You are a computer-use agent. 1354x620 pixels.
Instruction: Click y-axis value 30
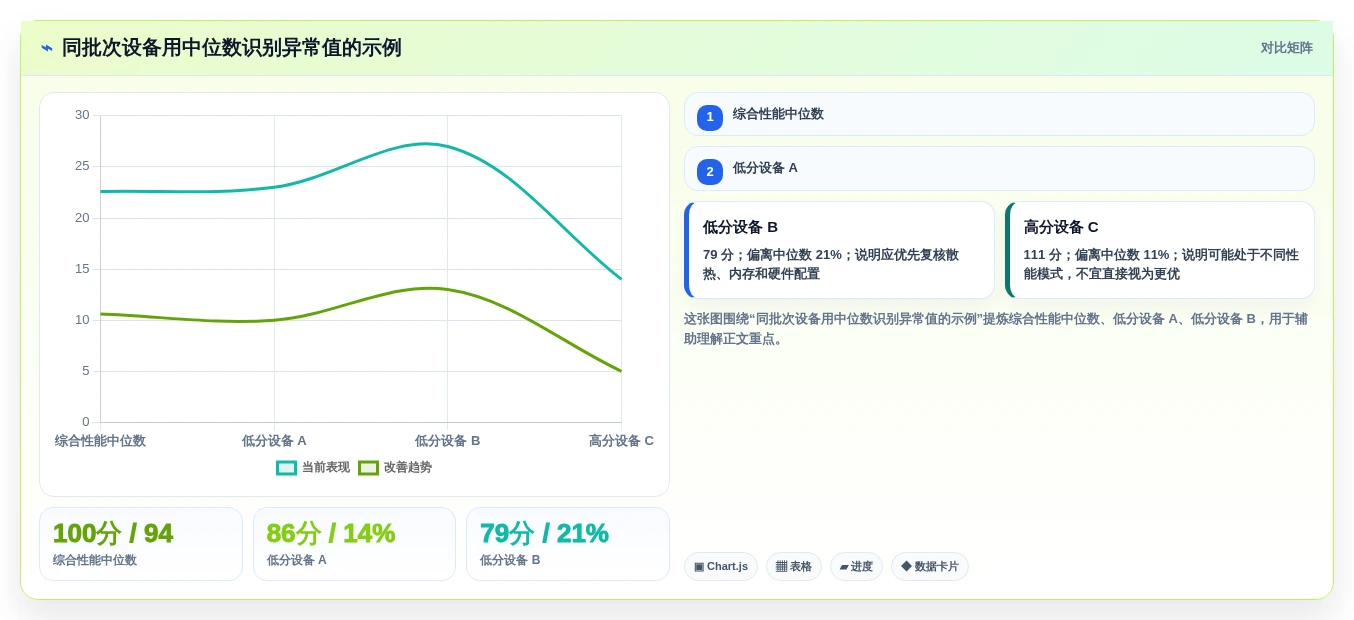(x=82, y=115)
